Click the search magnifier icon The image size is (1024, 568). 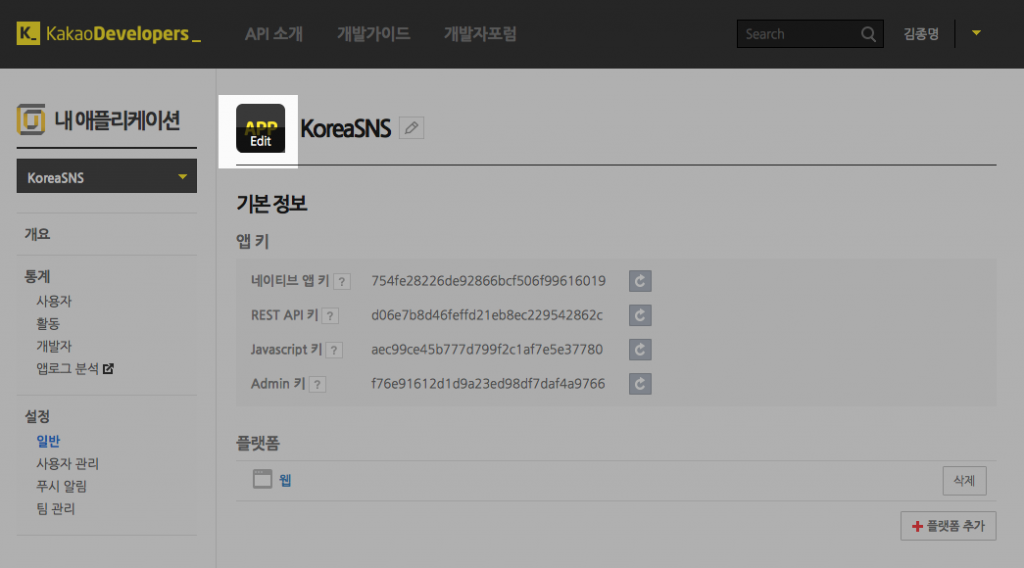tap(868, 34)
